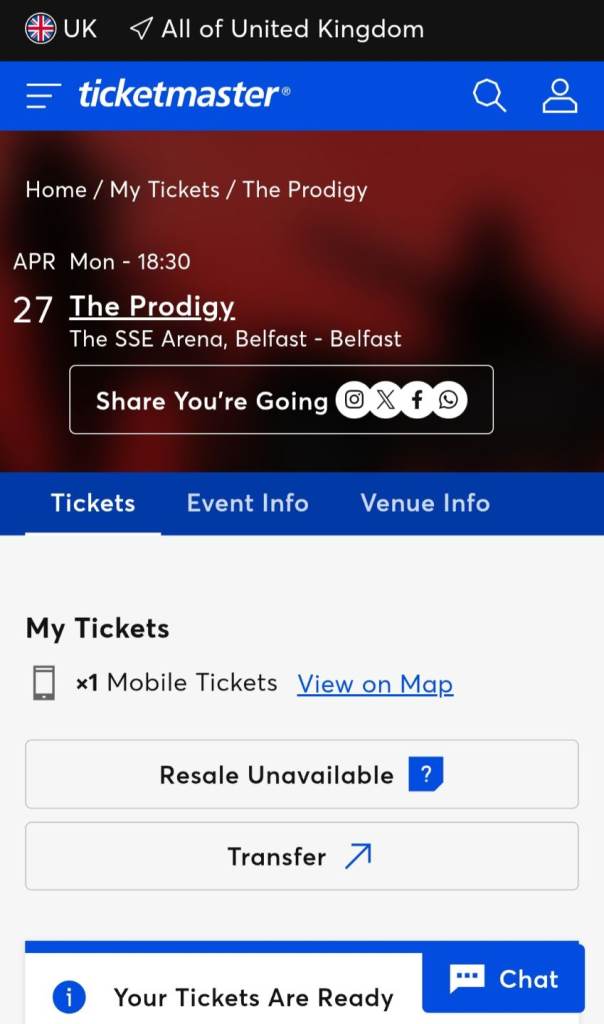
Task: Click the Resale Unavailable question mark icon
Action: click(x=425, y=774)
